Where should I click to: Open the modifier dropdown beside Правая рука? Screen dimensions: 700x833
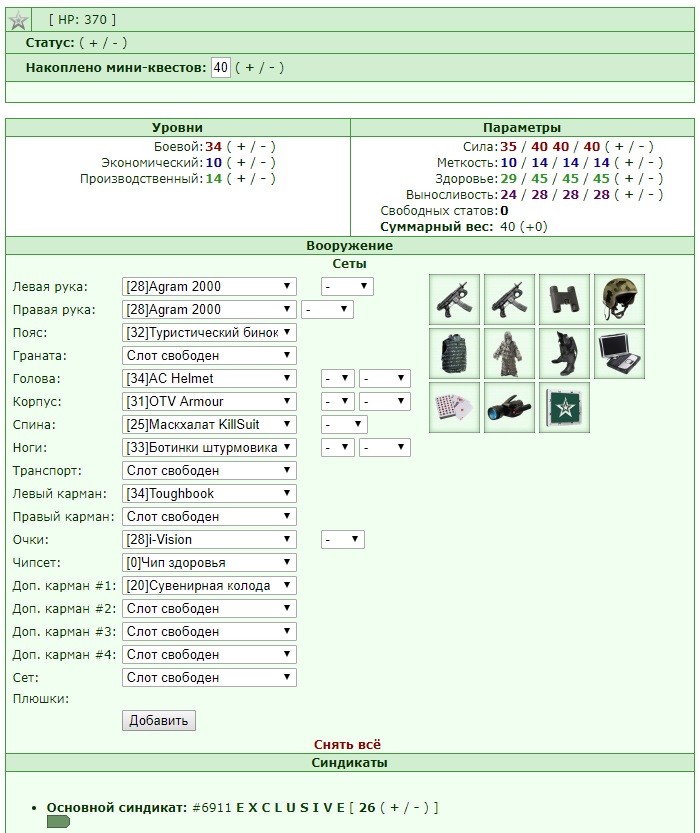pyautogui.click(x=327, y=309)
